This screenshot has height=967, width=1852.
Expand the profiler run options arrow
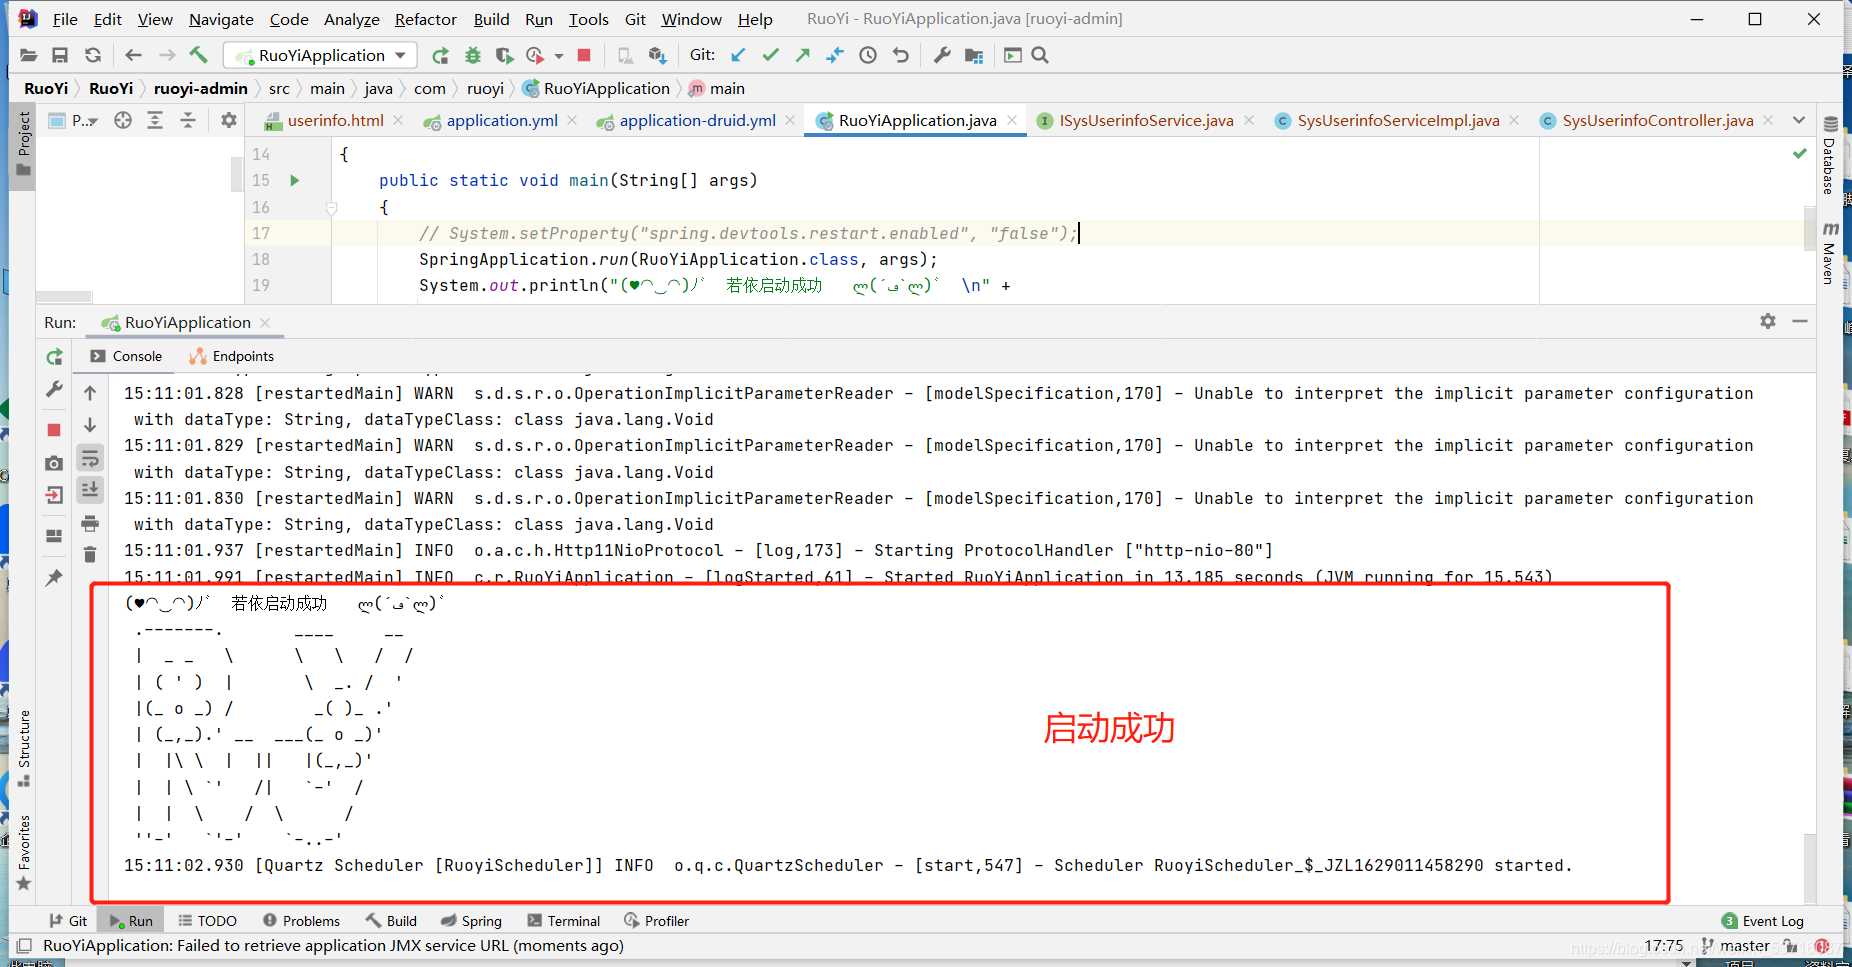[x=559, y=56]
